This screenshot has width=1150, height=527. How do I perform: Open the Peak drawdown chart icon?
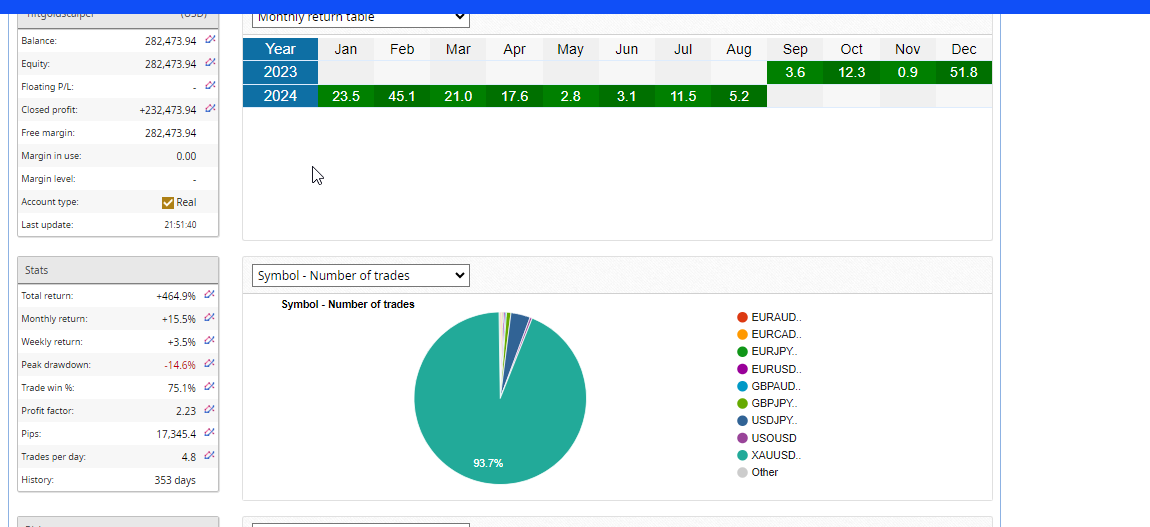210,364
